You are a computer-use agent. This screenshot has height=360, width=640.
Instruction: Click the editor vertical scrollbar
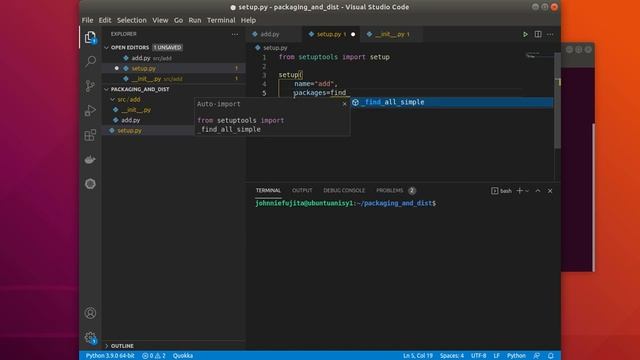(x=558, y=100)
